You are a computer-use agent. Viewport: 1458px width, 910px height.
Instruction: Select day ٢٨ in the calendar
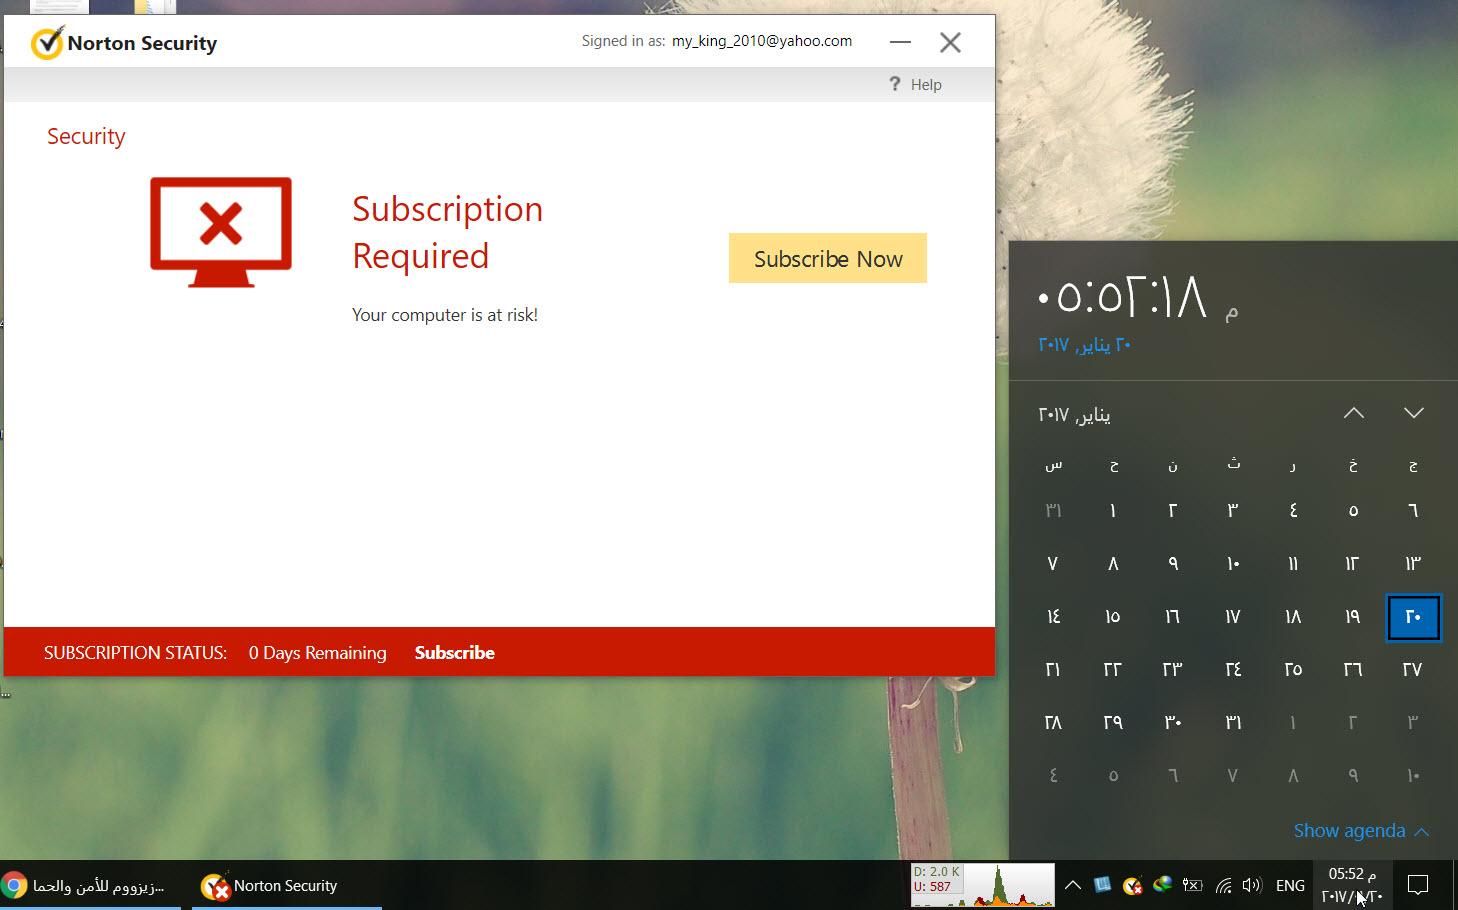coord(1053,722)
